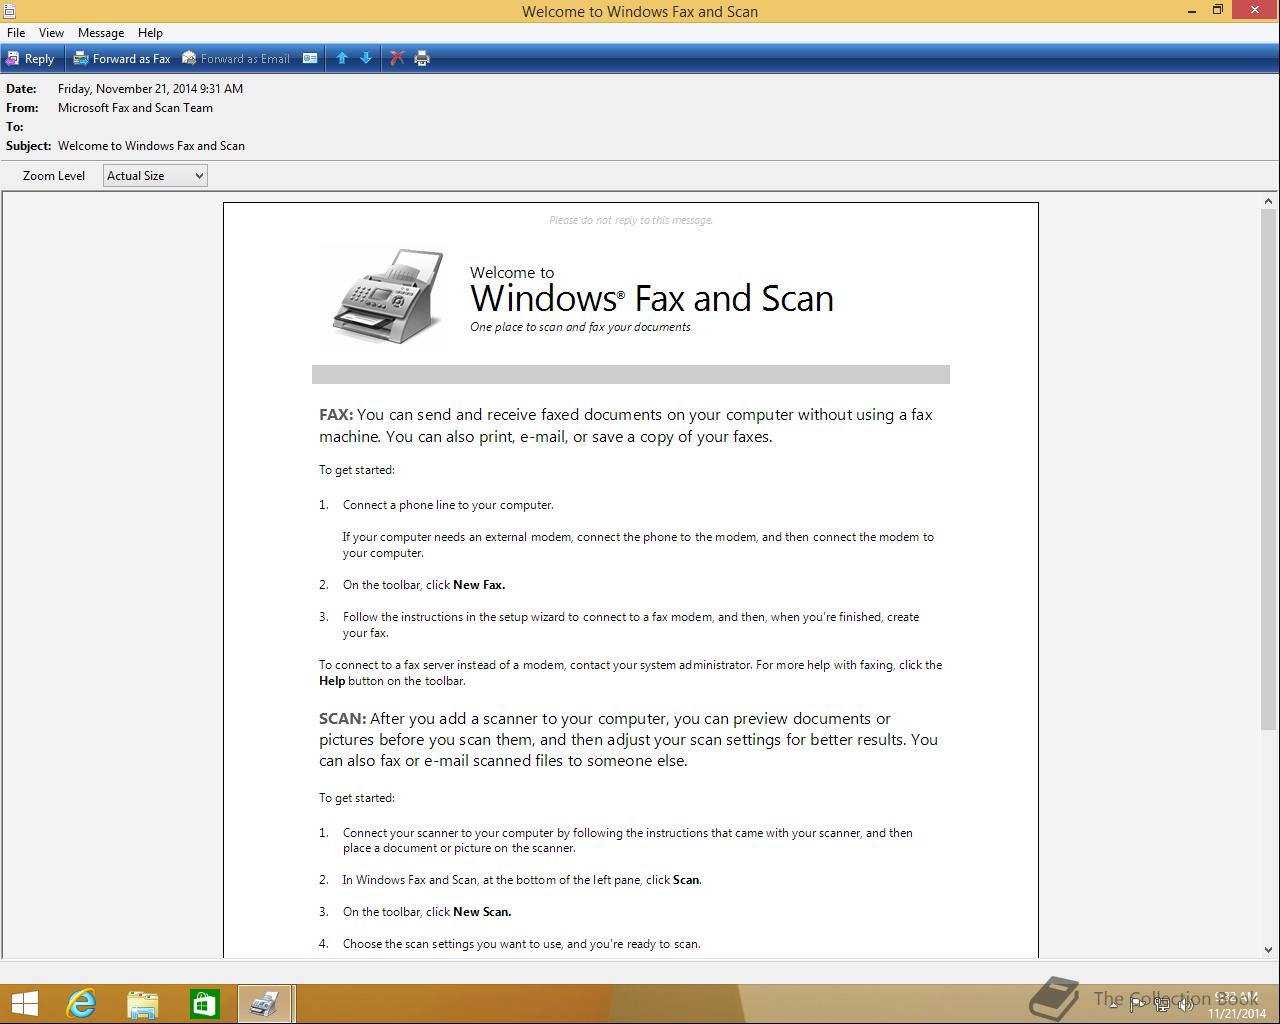Screen dimensions: 1280x1024
Task: Click 'One place to scan and fax your documents'
Action: pos(580,327)
